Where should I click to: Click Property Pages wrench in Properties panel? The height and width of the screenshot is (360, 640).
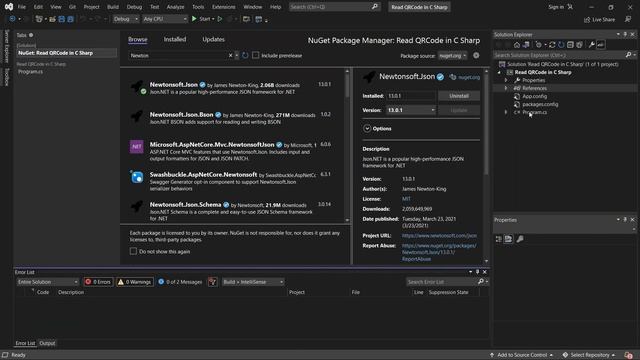[520, 239]
